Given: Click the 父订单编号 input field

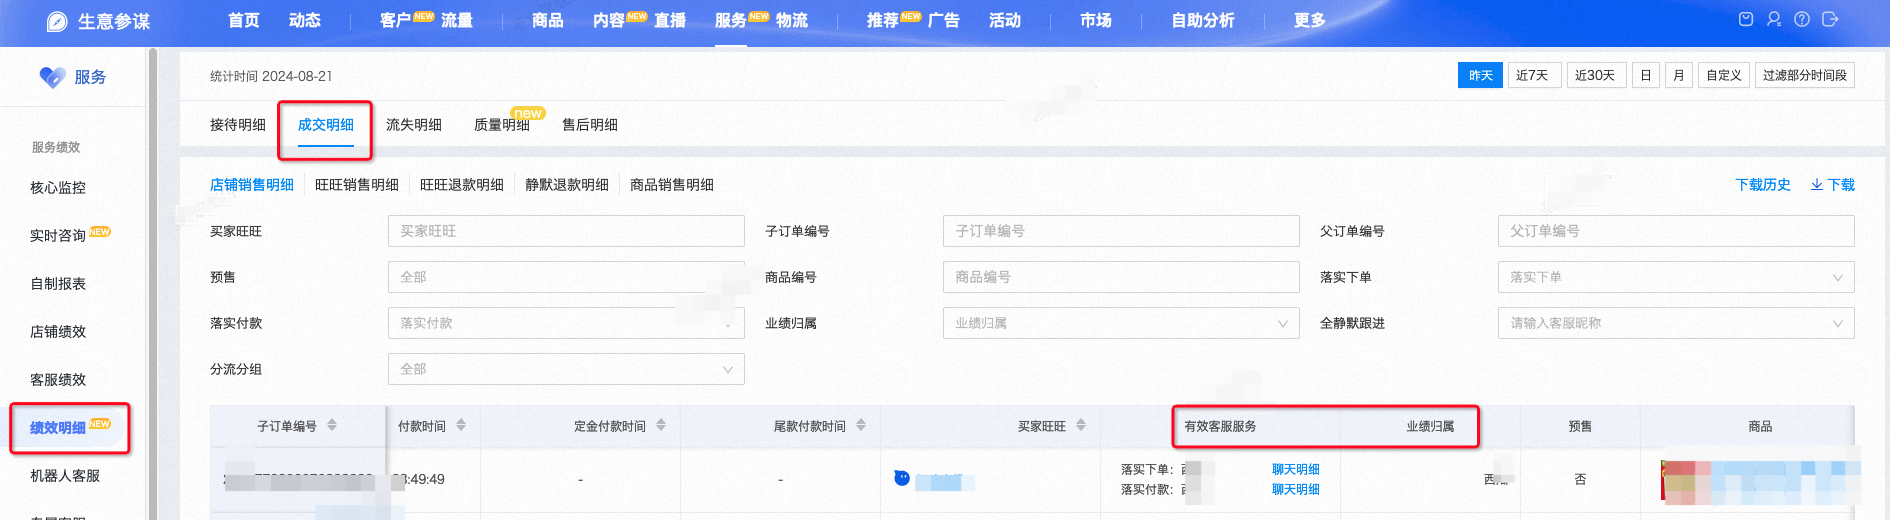Looking at the screenshot, I should coord(1676,231).
